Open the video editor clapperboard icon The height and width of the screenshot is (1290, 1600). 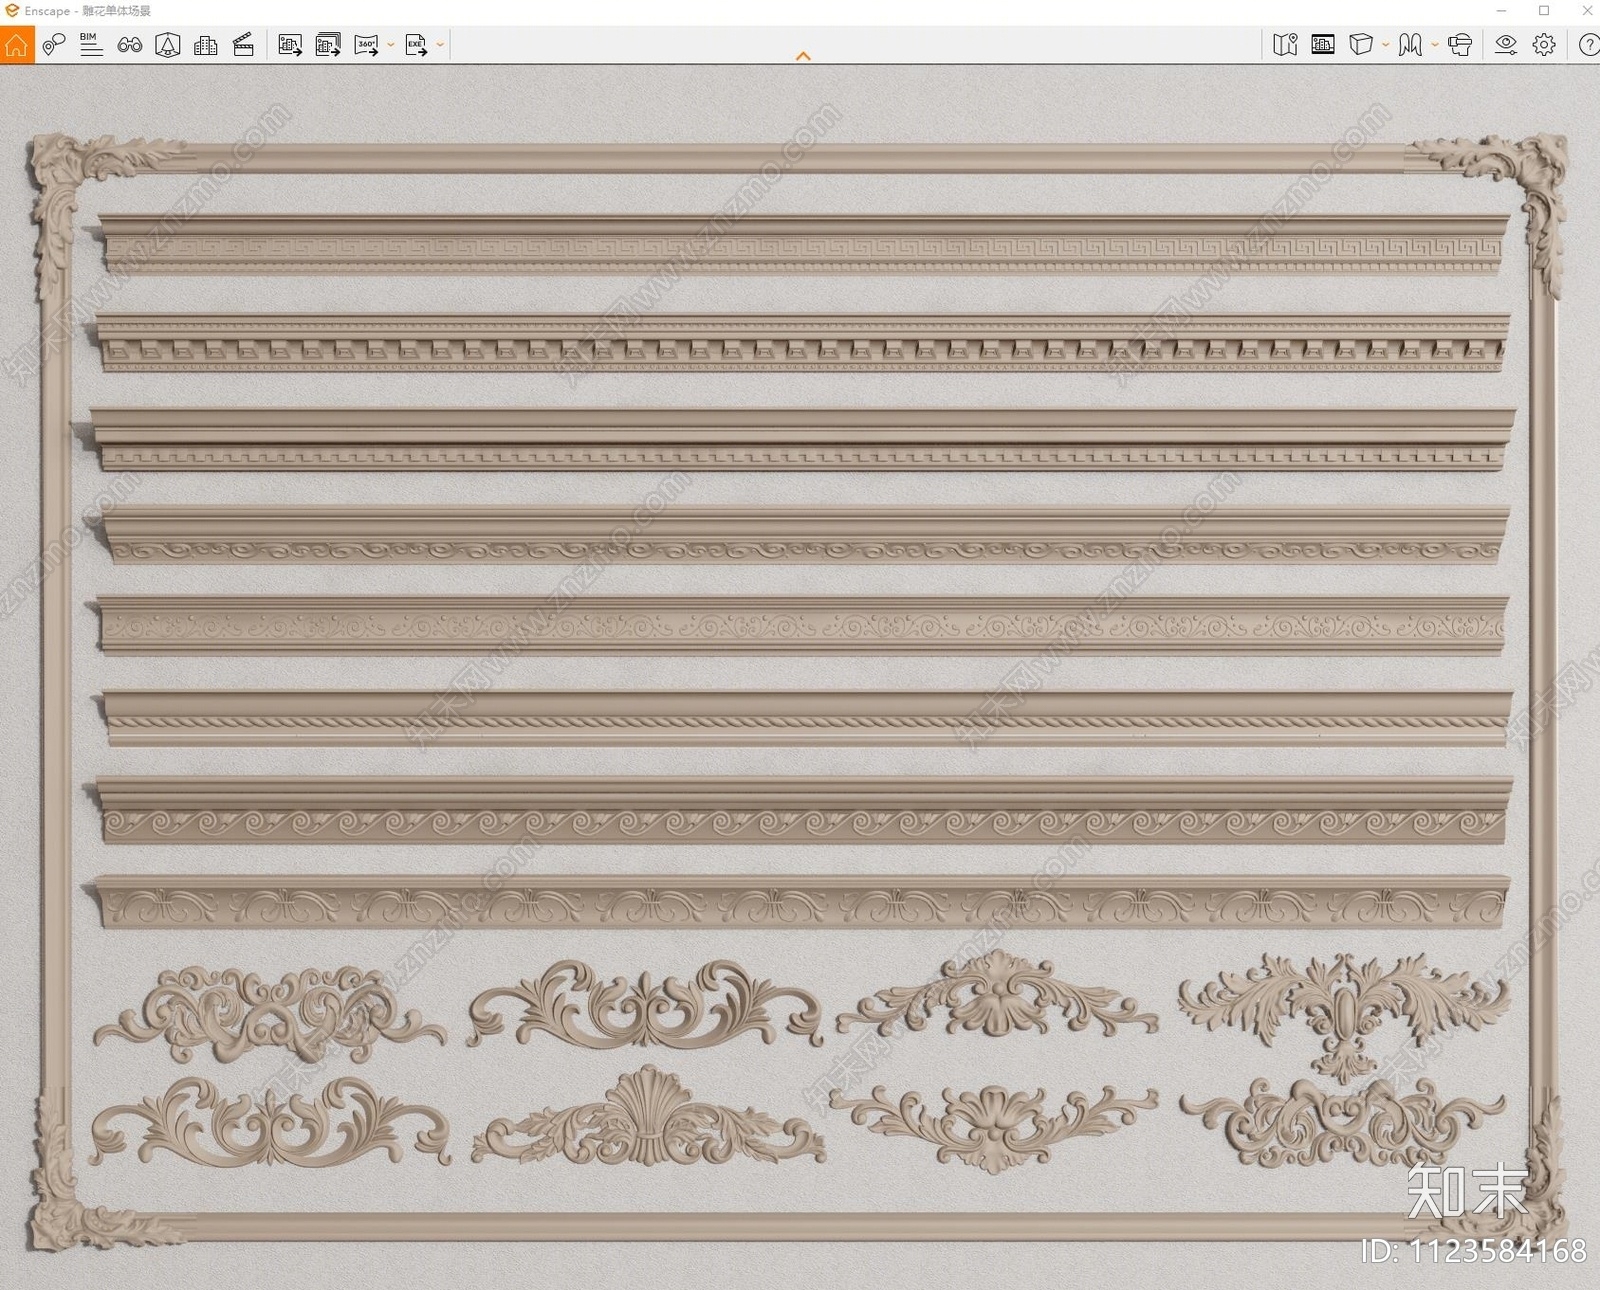[243, 45]
